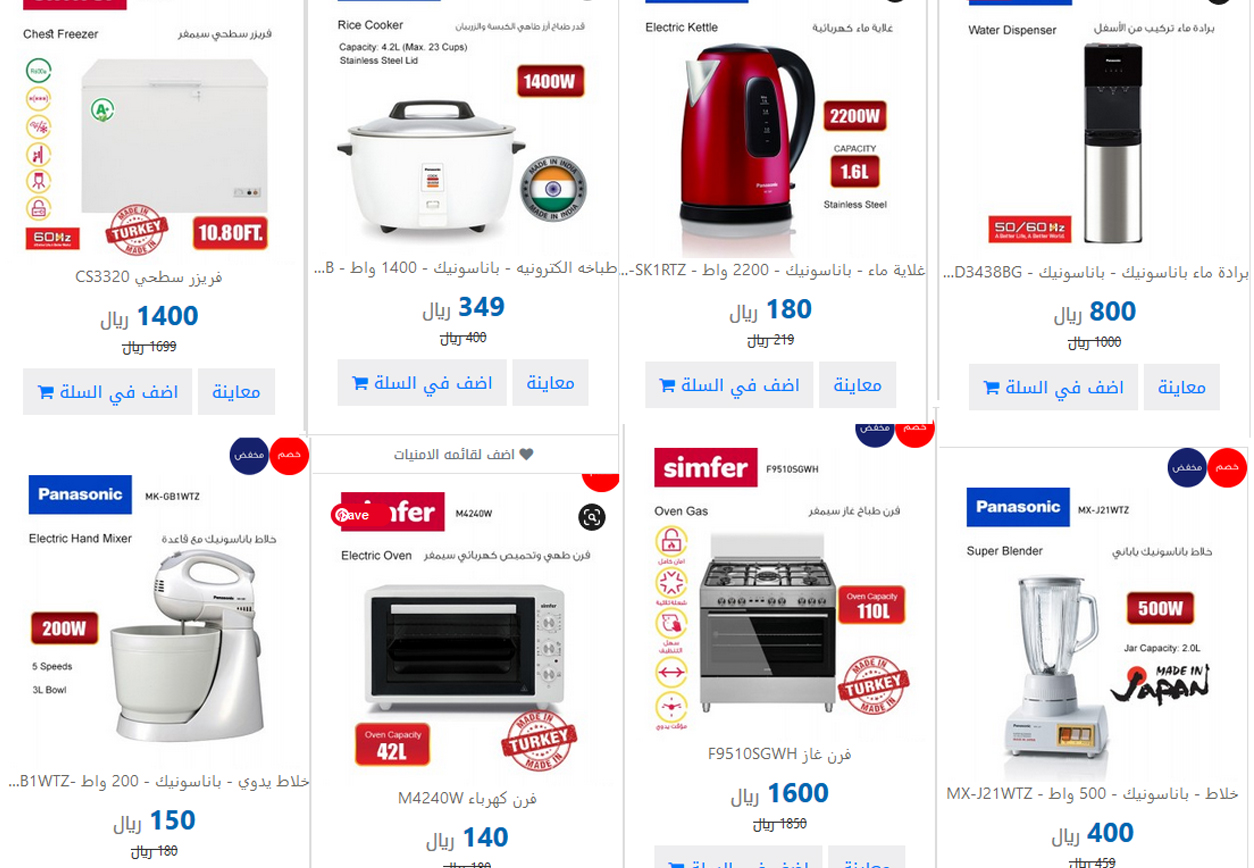Click the Pinterest Save button on the oven image
The height and width of the screenshot is (868, 1254).
coord(351,515)
